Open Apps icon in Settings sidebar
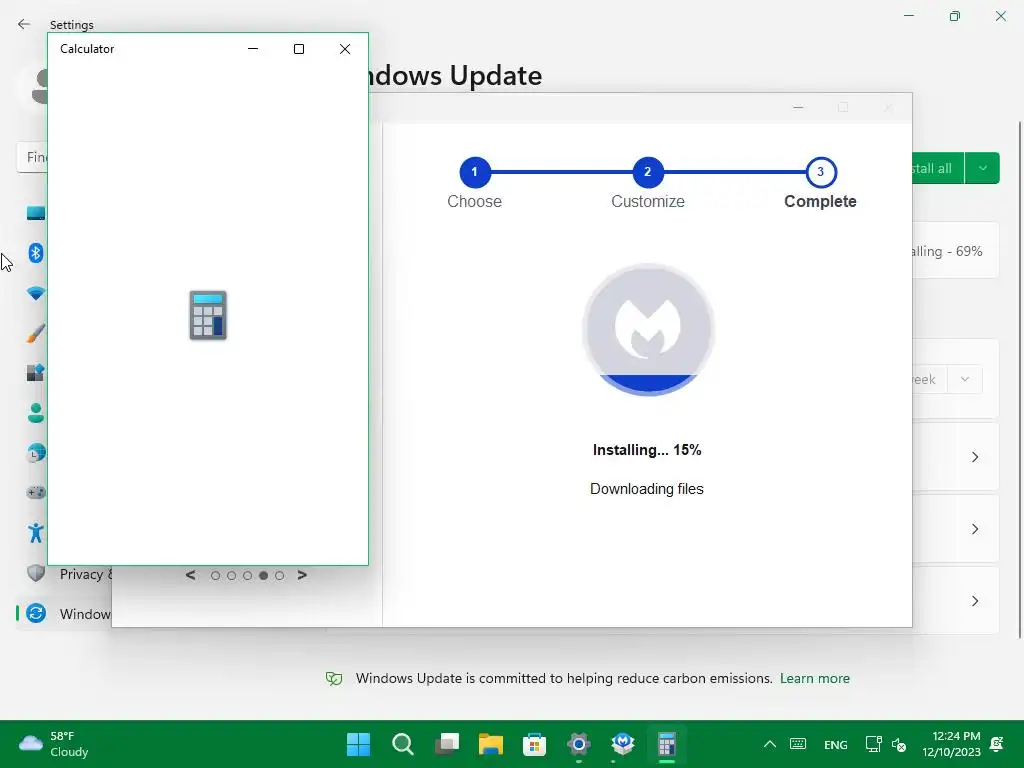 coord(36,373)
